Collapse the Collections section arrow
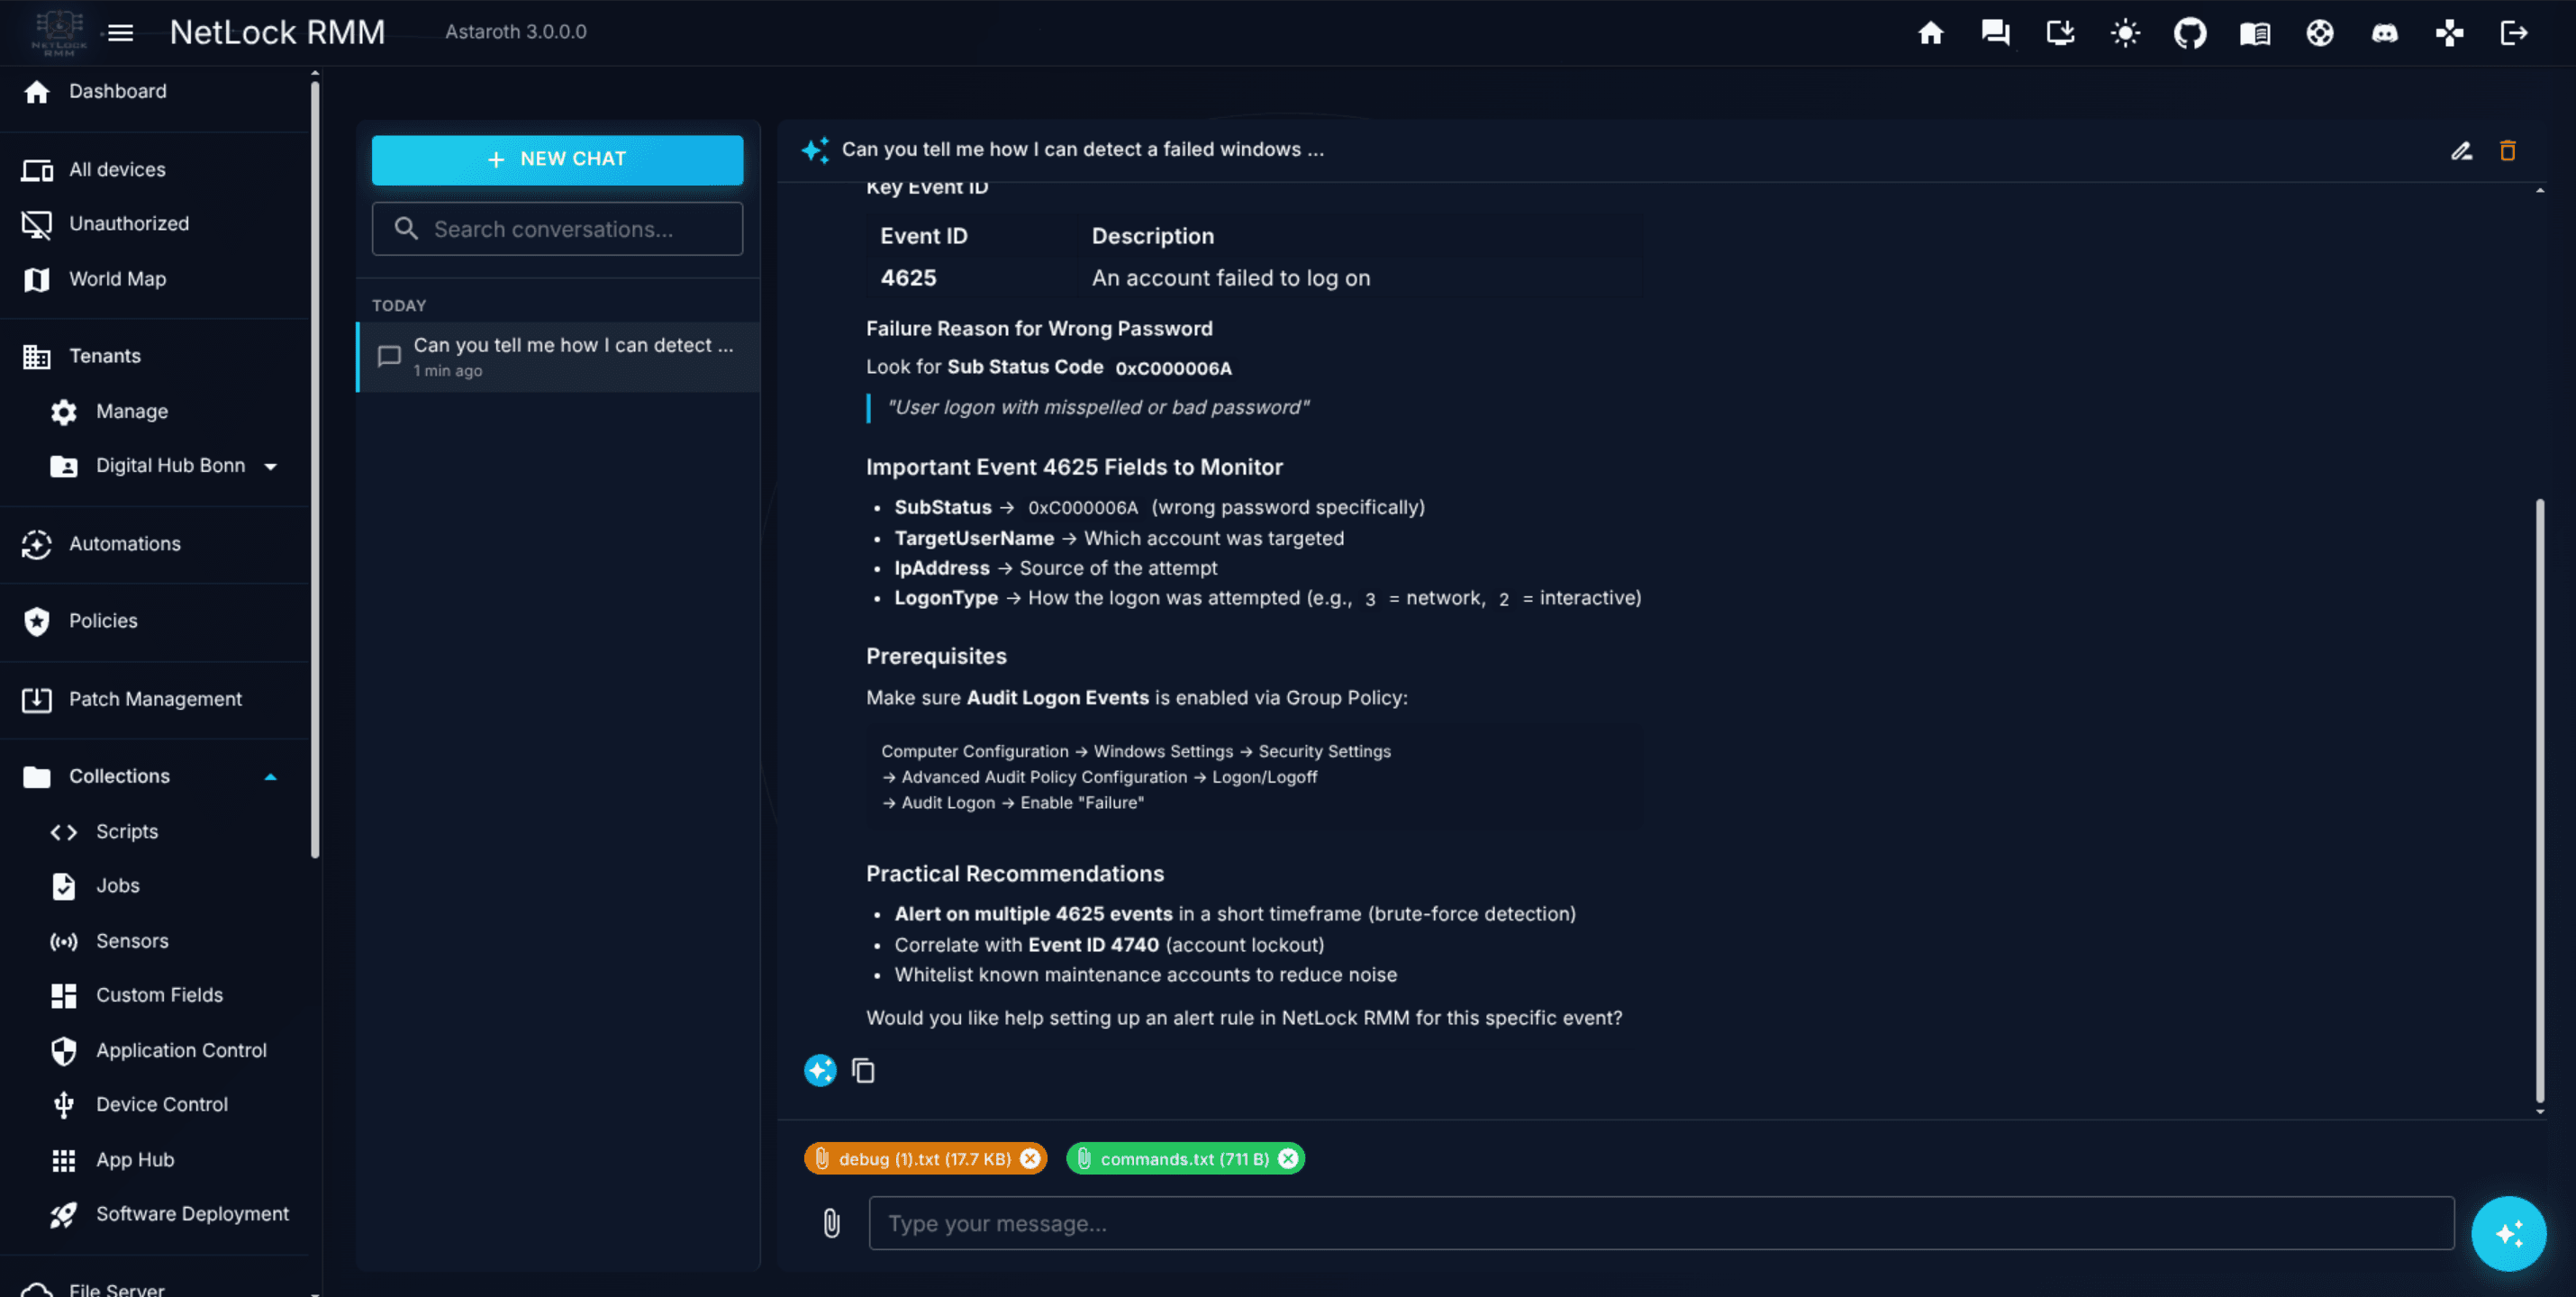2576x1297 pixels. point(270,777)
